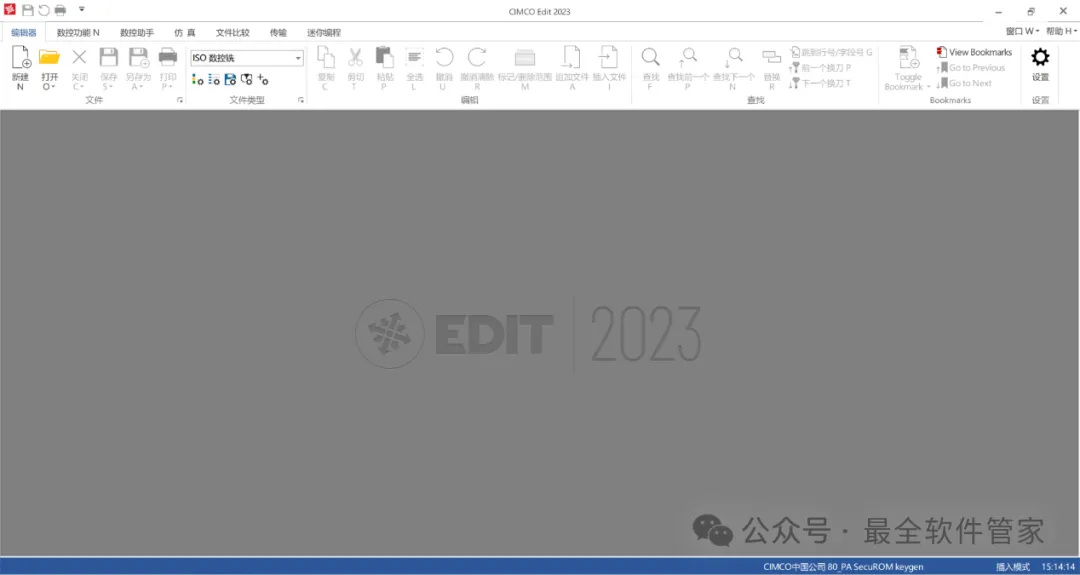This screenshot has height=575, width=1080.
Task: Click the plus-gear add file type icon
Action: point(262,80)
